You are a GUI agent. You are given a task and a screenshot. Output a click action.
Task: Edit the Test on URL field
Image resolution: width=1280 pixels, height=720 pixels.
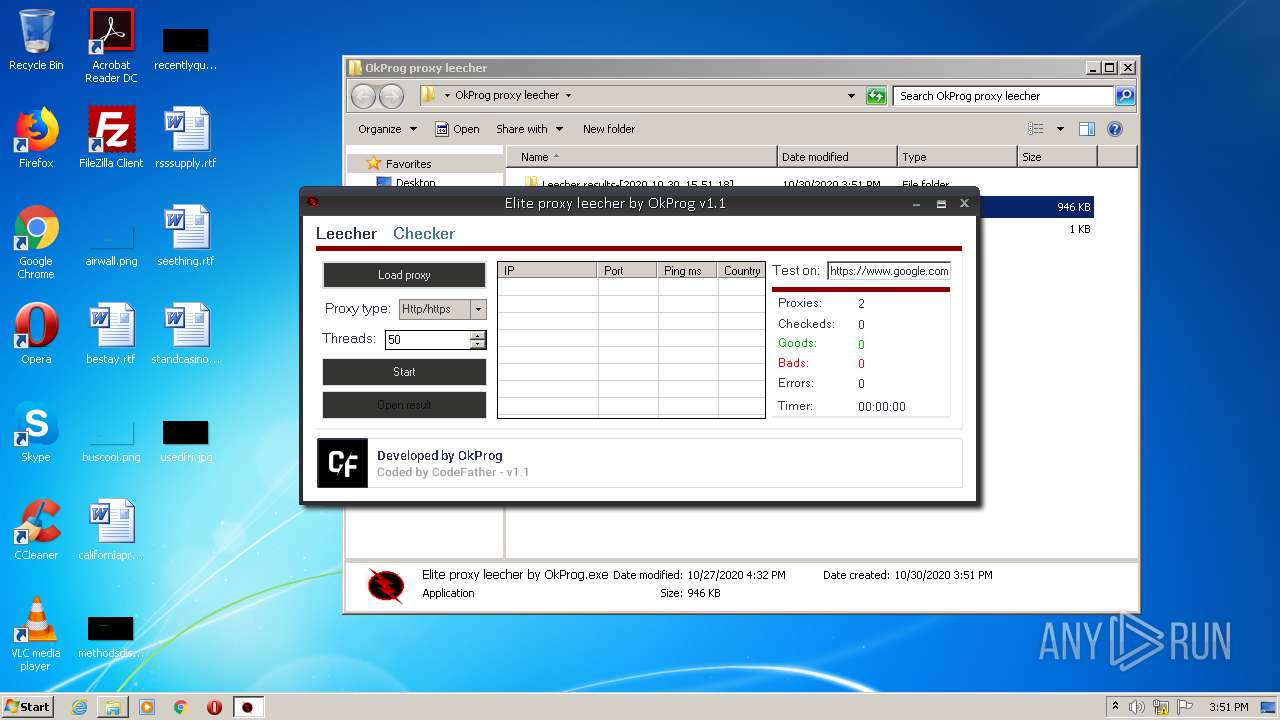click(x=889, y=271)
